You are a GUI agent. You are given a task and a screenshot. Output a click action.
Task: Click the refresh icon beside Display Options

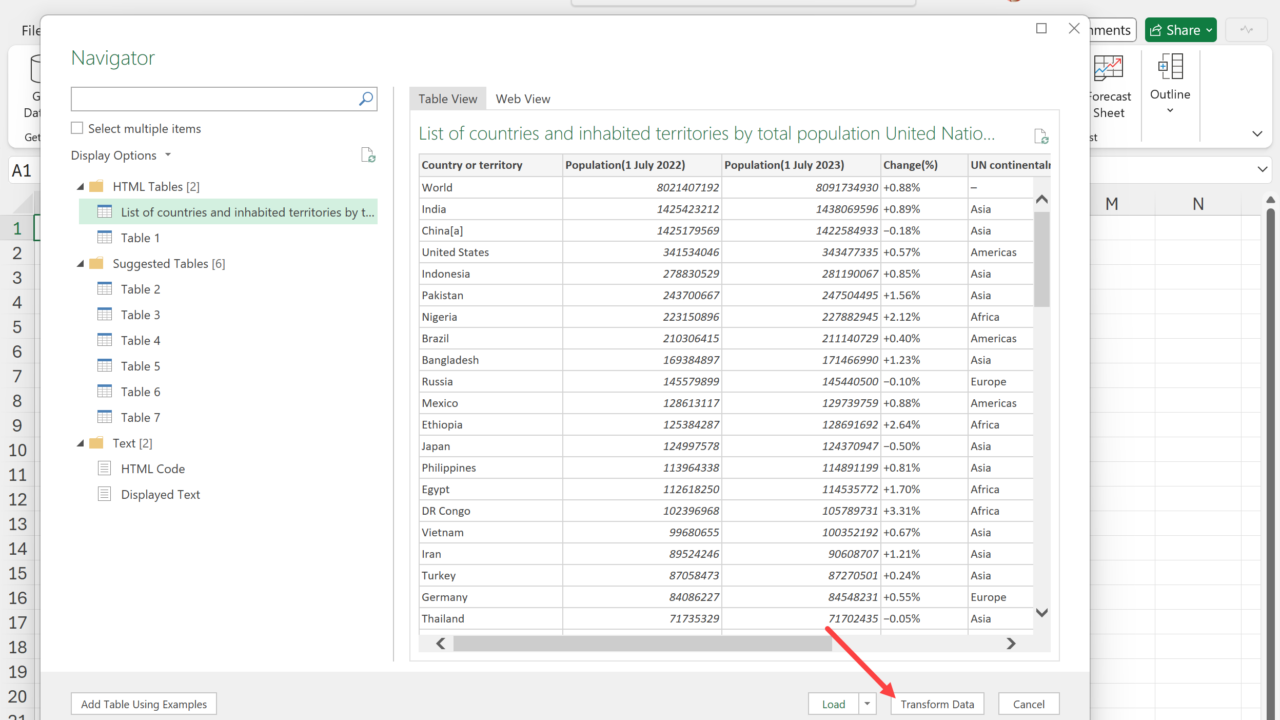[x=368, y=155]
